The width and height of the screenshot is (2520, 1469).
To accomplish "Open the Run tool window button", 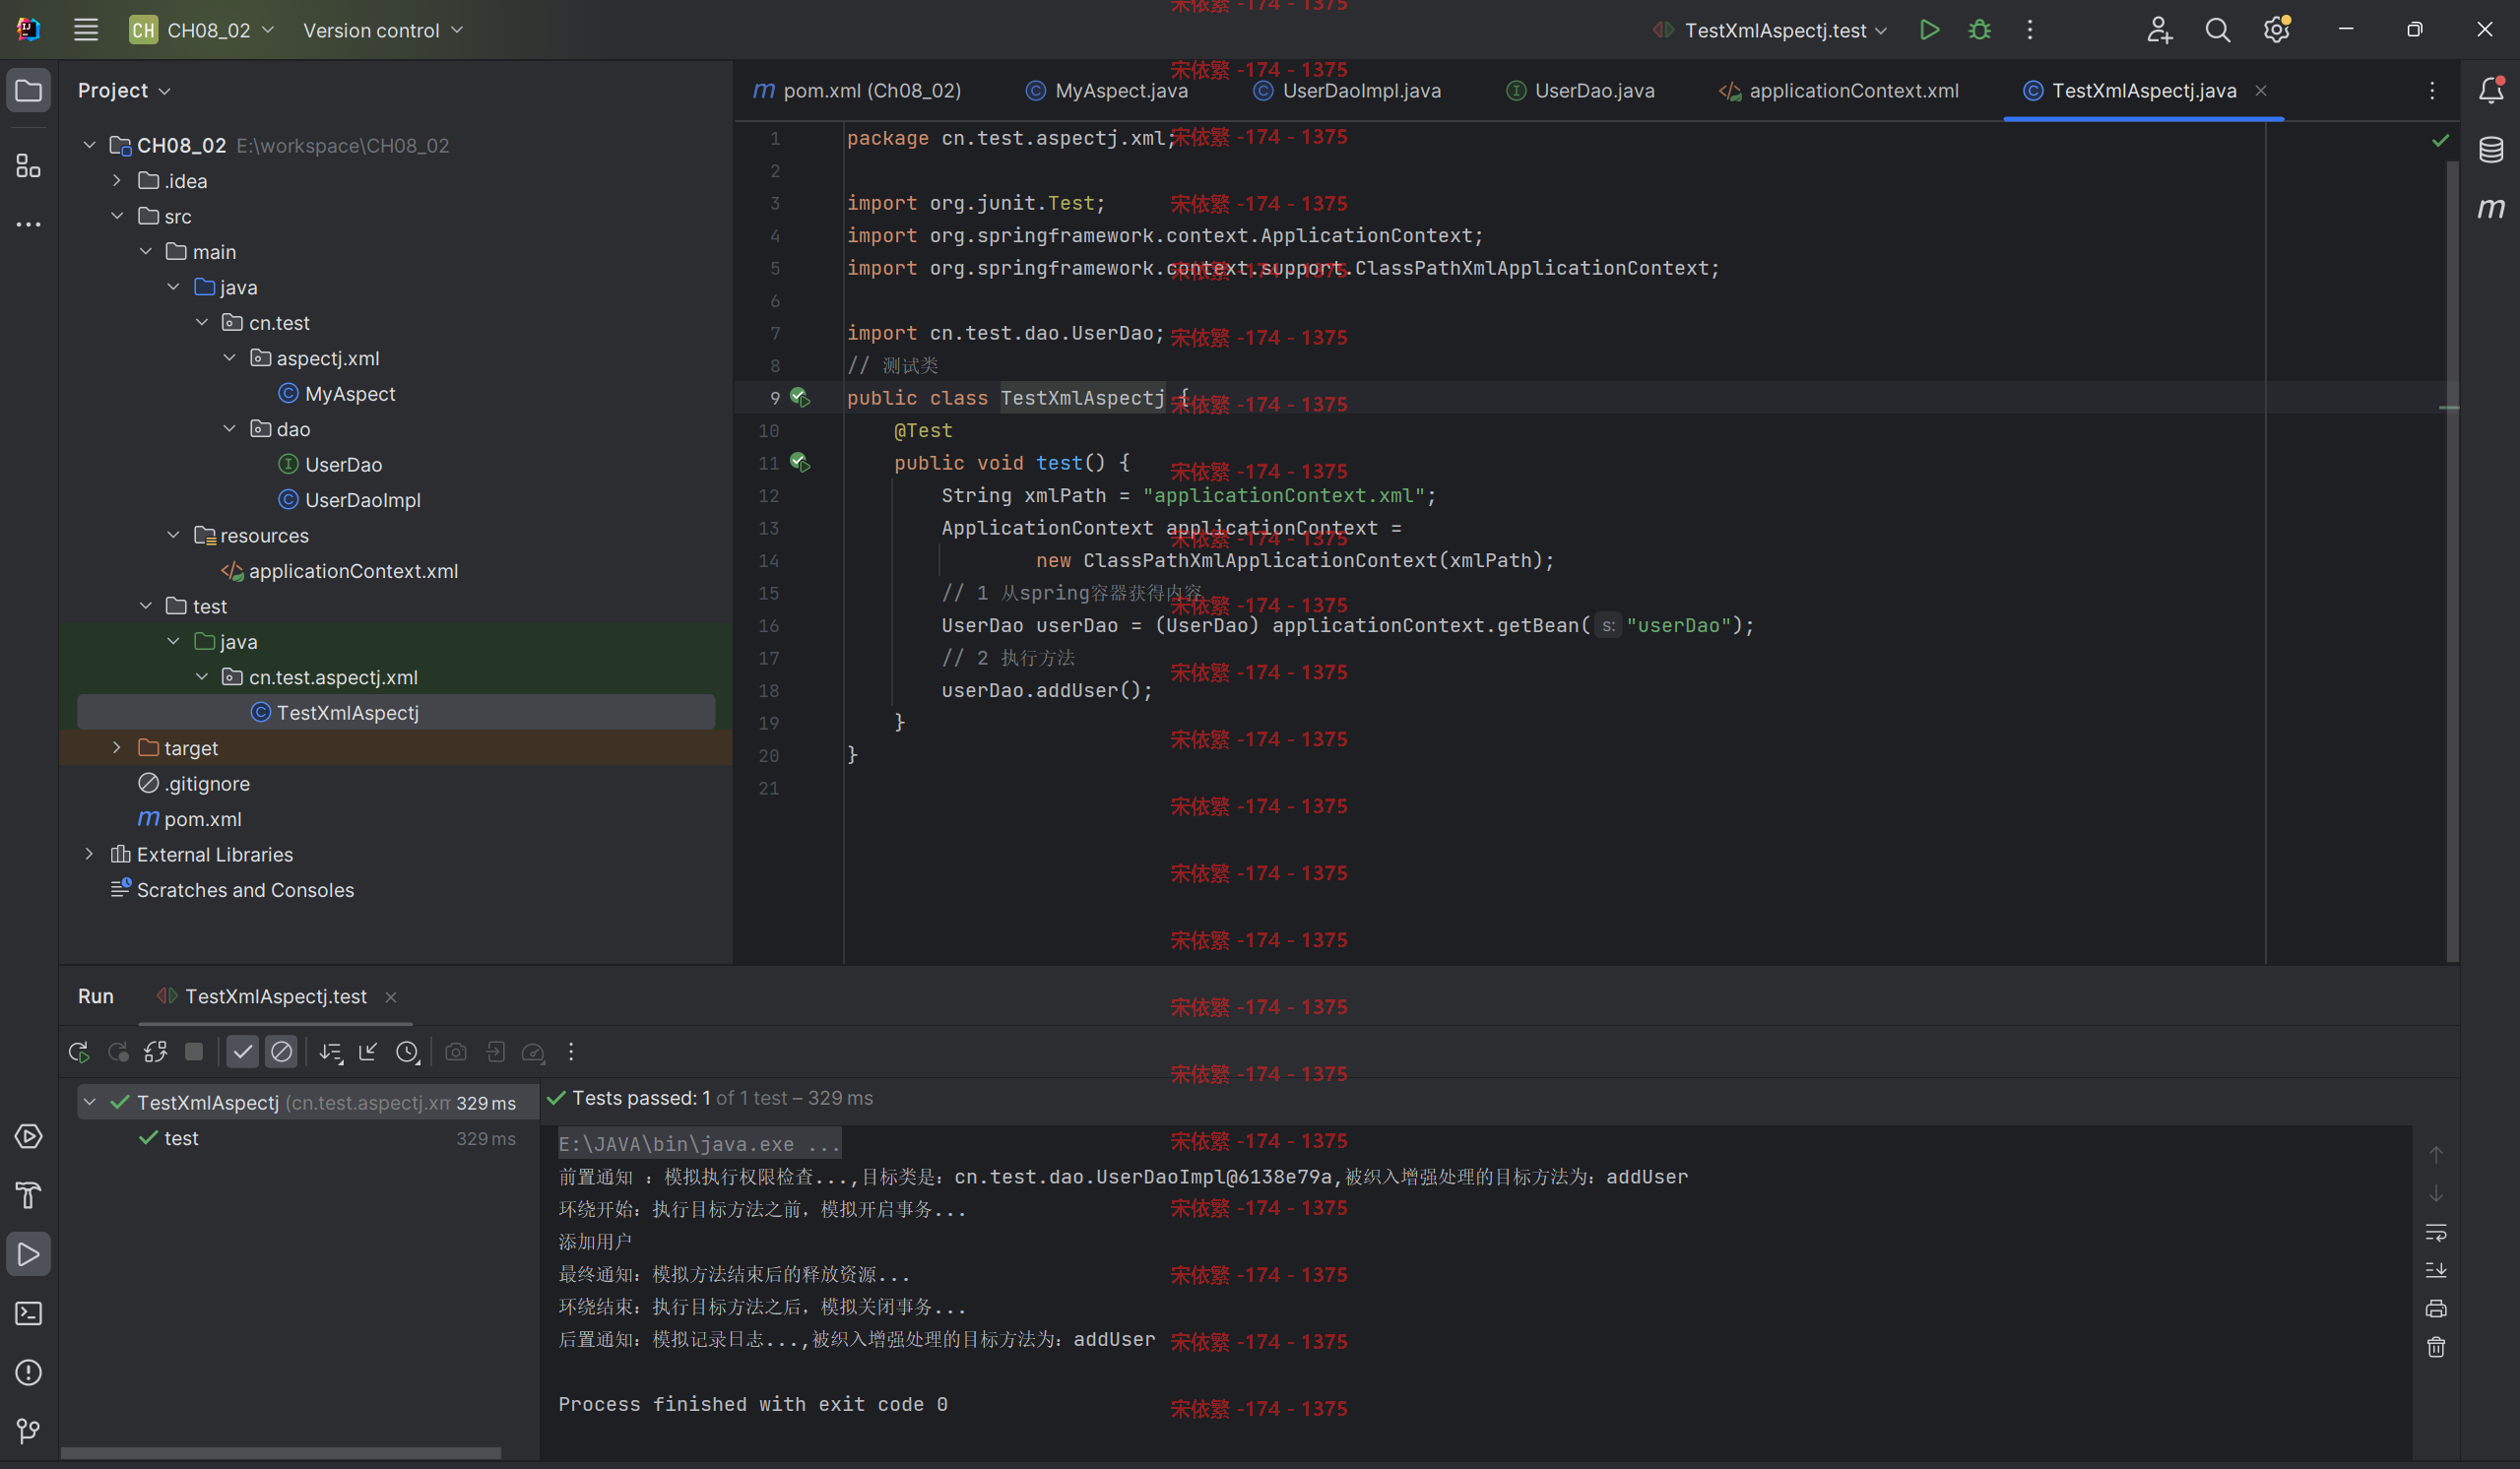I will [29, 1255].
